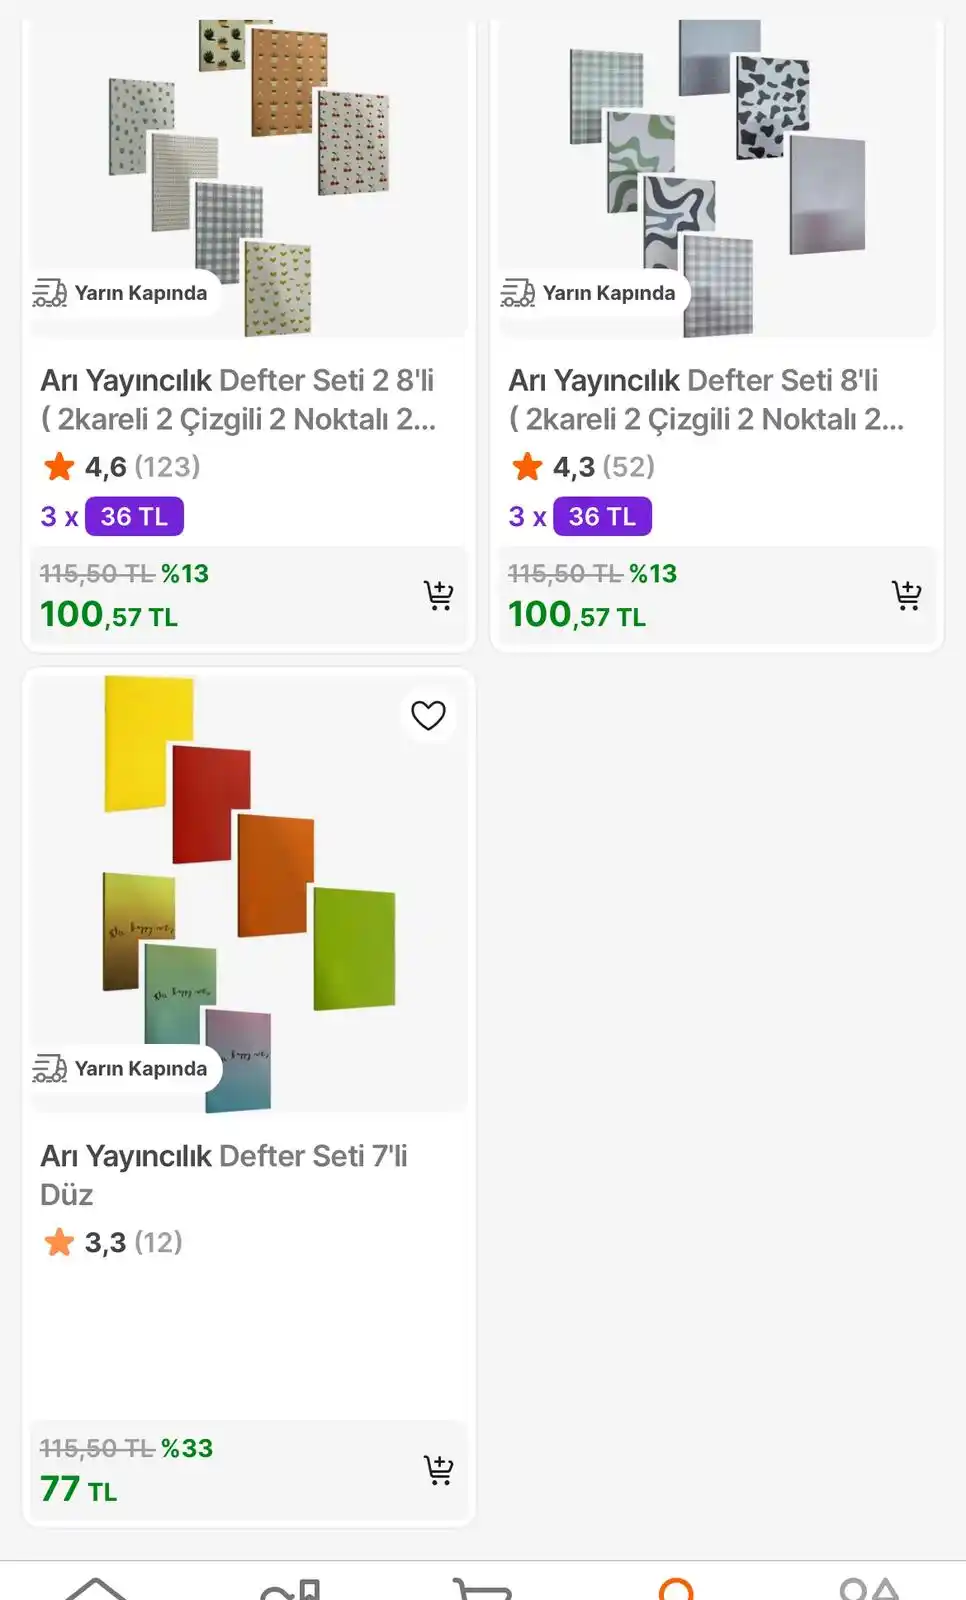Viewport: 966px width, 1600px height.
Task: Tap the 3 x 36 TL installment badge on first product
Action: [x=112, y=517]
